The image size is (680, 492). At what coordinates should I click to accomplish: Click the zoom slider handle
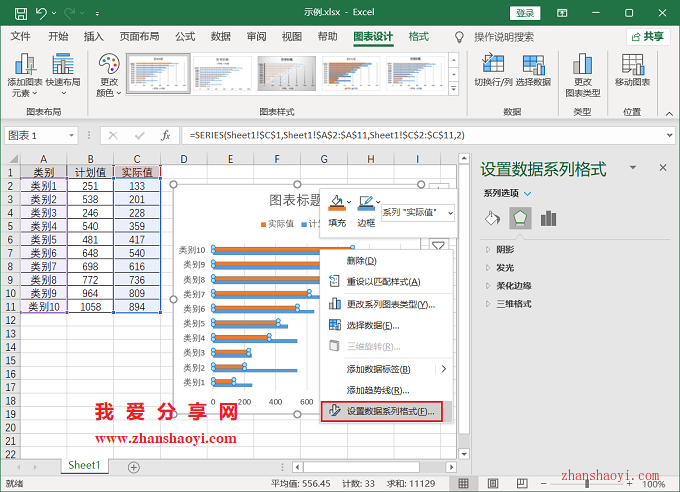tap(587, 483)
